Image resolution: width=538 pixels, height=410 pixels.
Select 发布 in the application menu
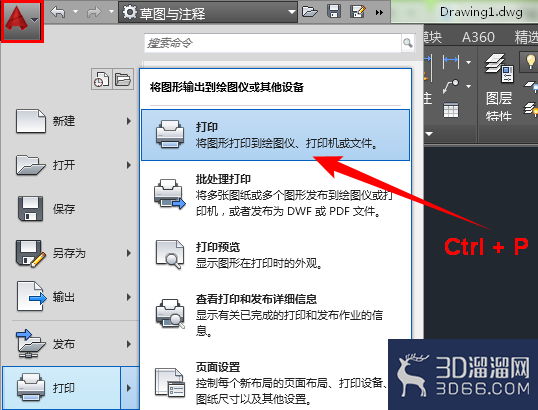[70, 344]
